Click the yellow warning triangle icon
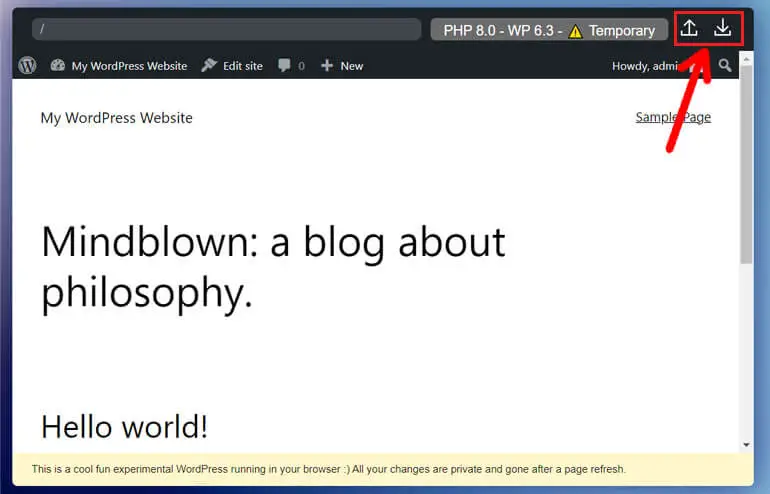 click(x=575, y=31)
